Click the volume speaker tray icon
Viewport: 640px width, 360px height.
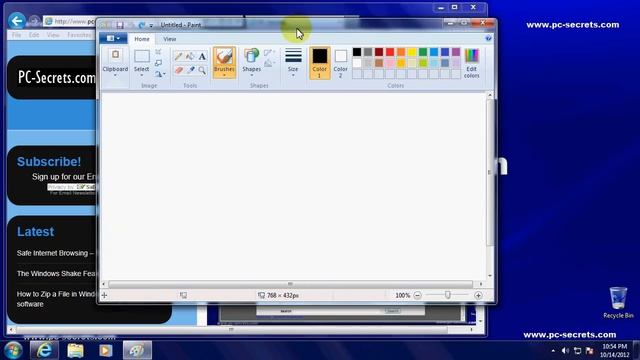coord(565,351)
